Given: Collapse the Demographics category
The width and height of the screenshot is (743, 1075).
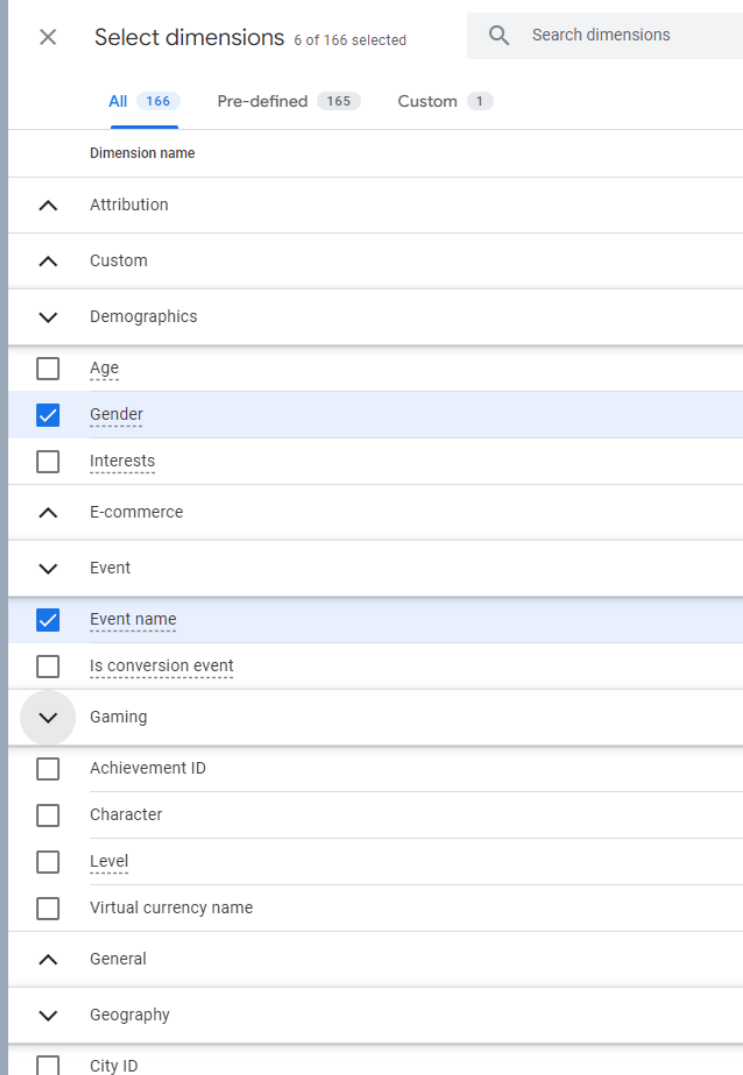Looking at the screenshot, I should 47,317.
